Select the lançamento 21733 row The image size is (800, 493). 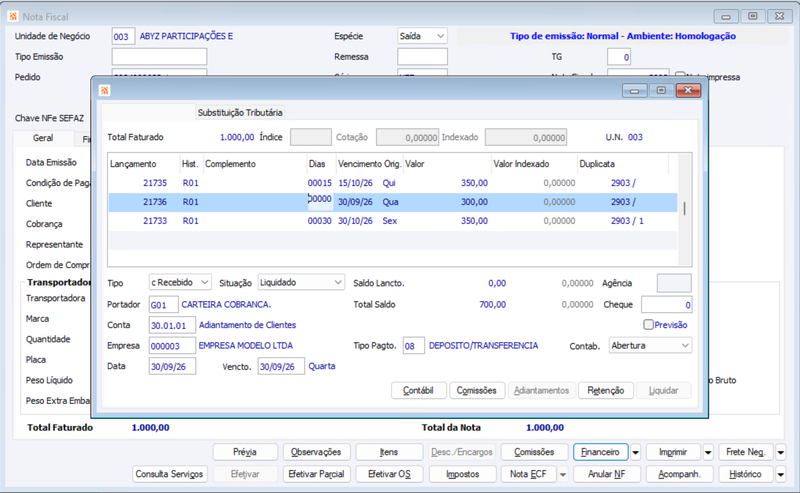pyautogui.click(x=393, y=221)
